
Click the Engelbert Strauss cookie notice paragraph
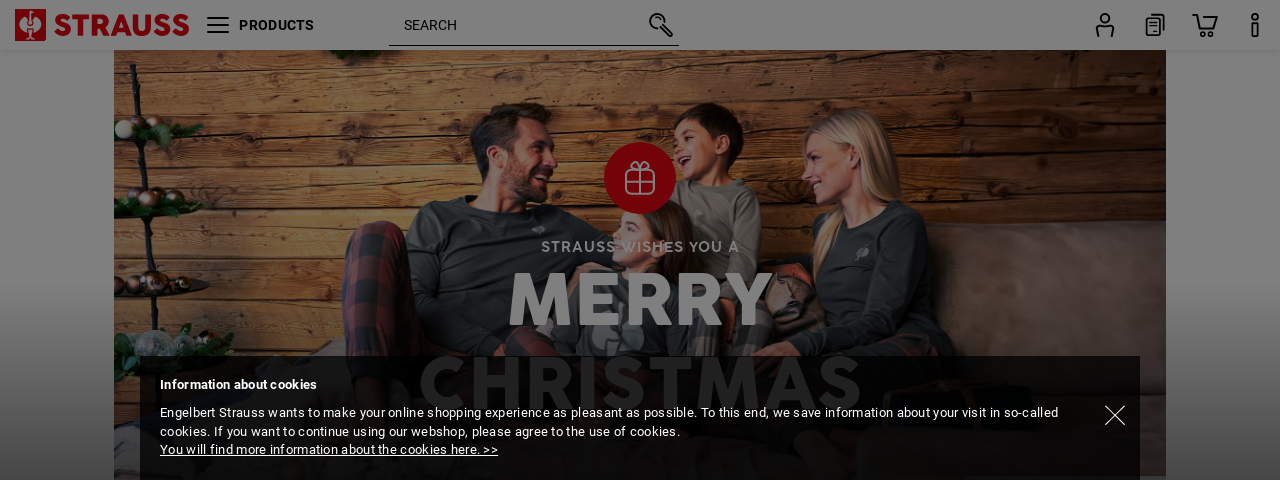click(609, 422)
